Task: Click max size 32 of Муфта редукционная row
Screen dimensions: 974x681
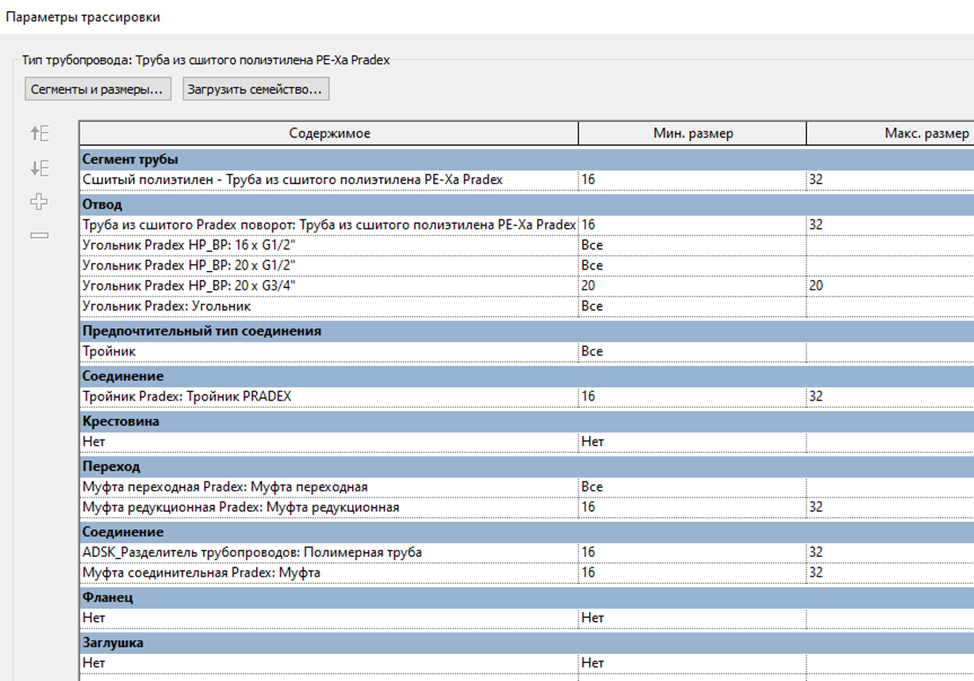Action: pos(890,507)
